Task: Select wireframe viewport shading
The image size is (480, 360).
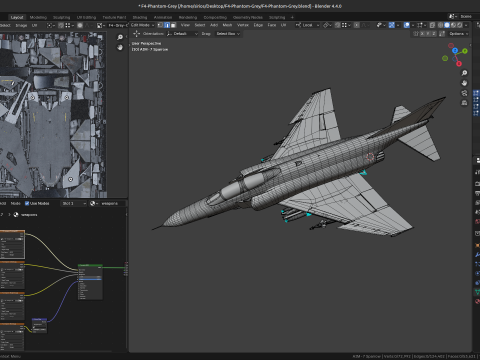Action: point(441,25)
